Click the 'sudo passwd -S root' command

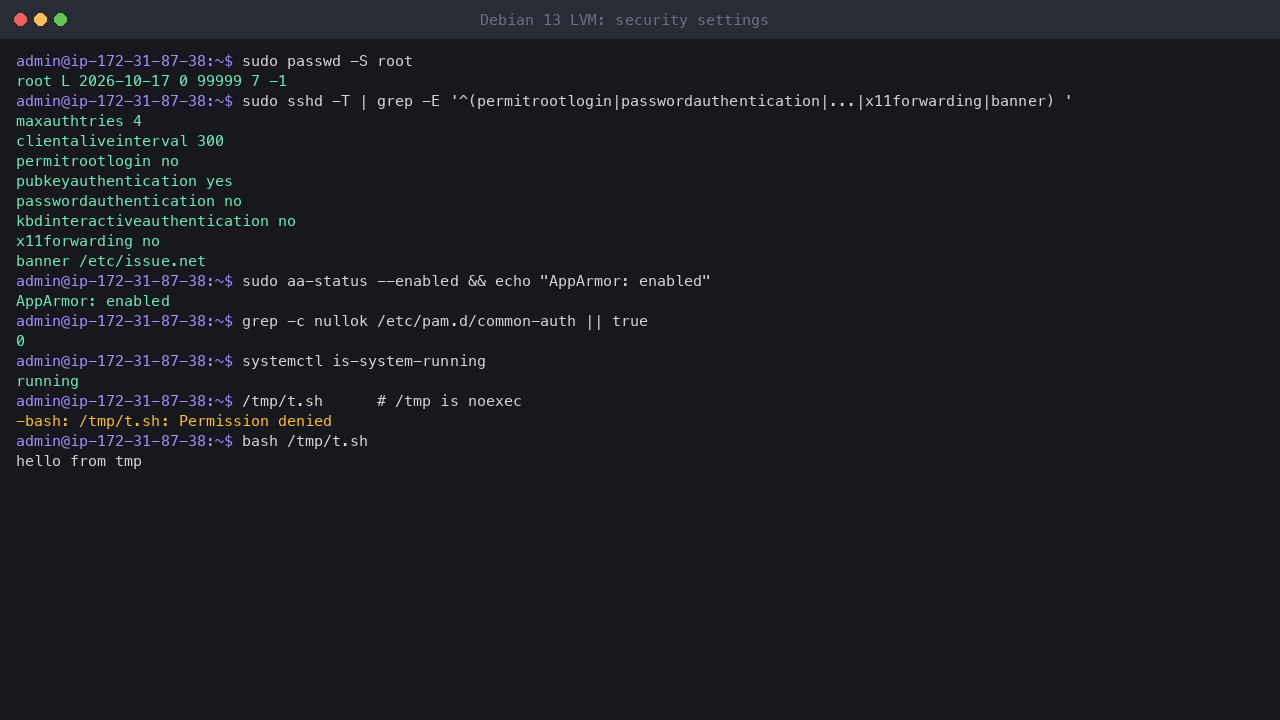pos(327,61)
